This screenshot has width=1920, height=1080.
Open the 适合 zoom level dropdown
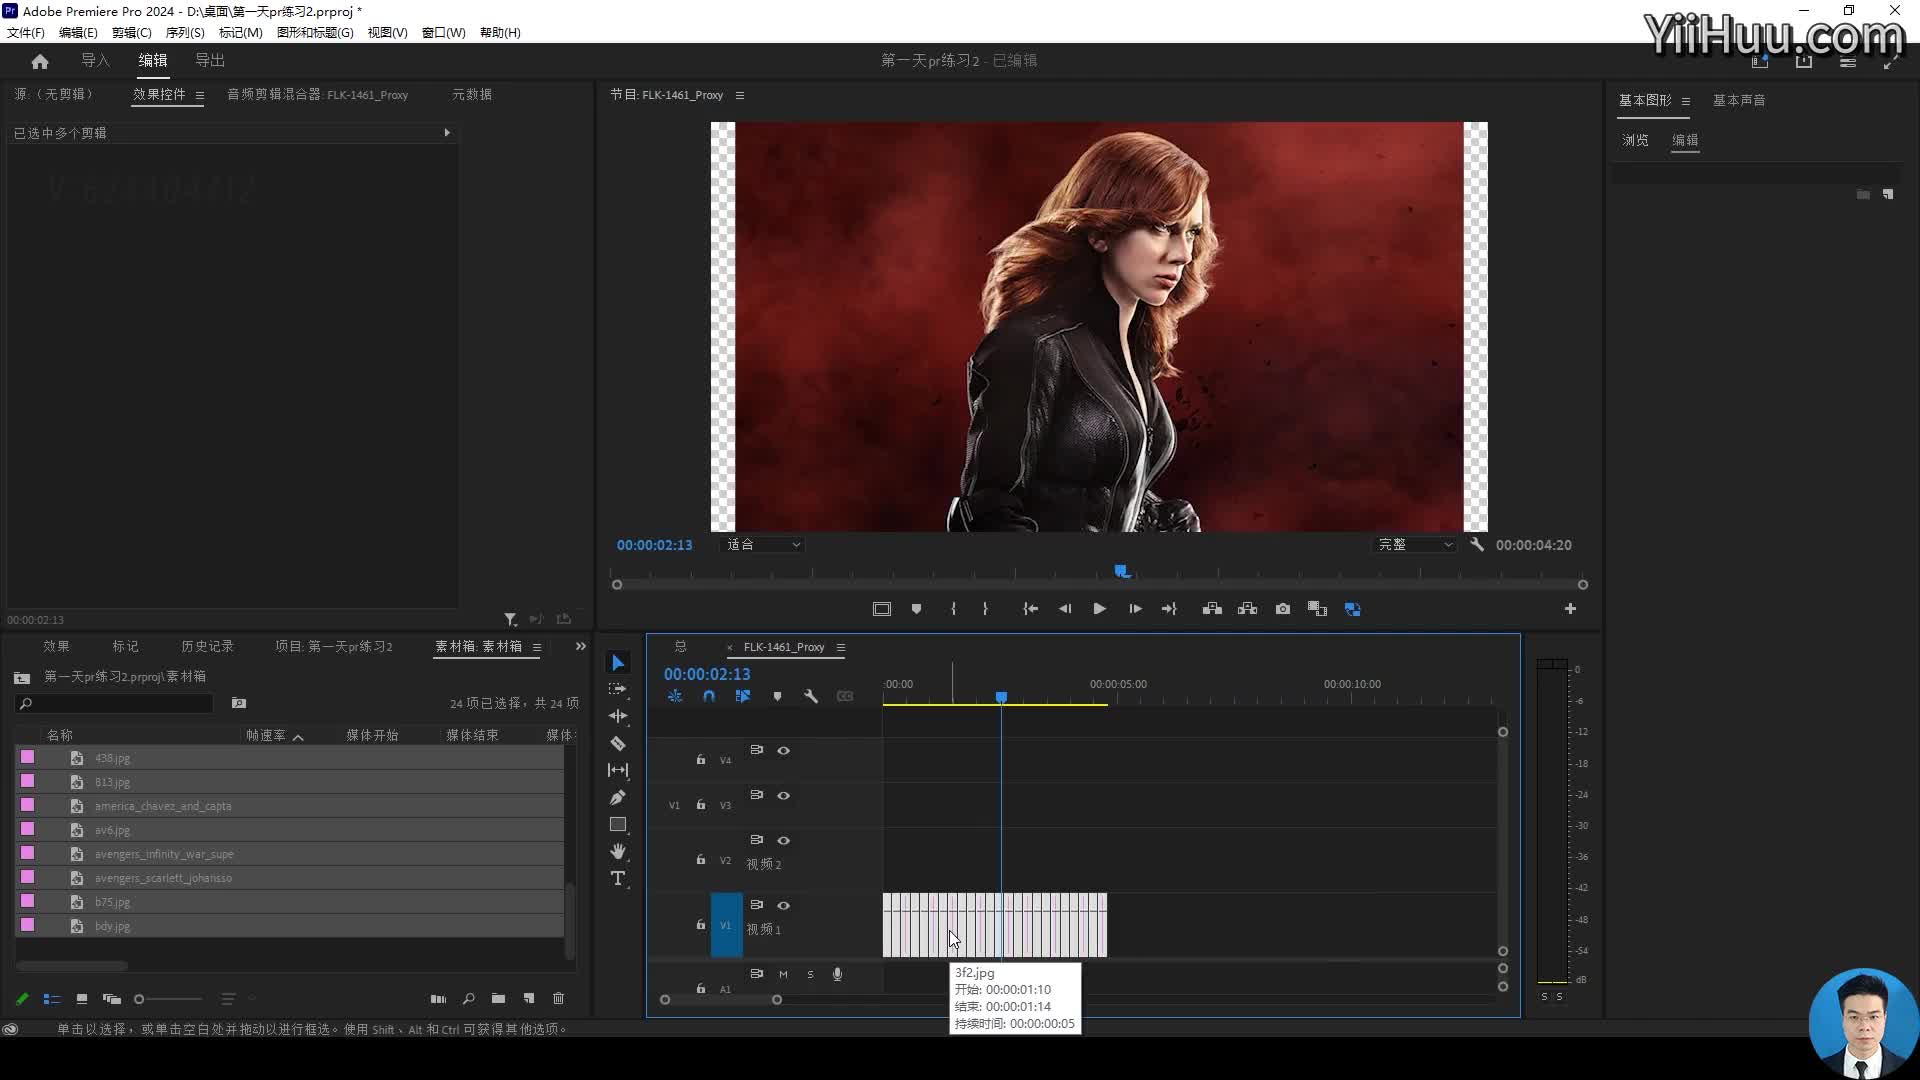[763, 544]
